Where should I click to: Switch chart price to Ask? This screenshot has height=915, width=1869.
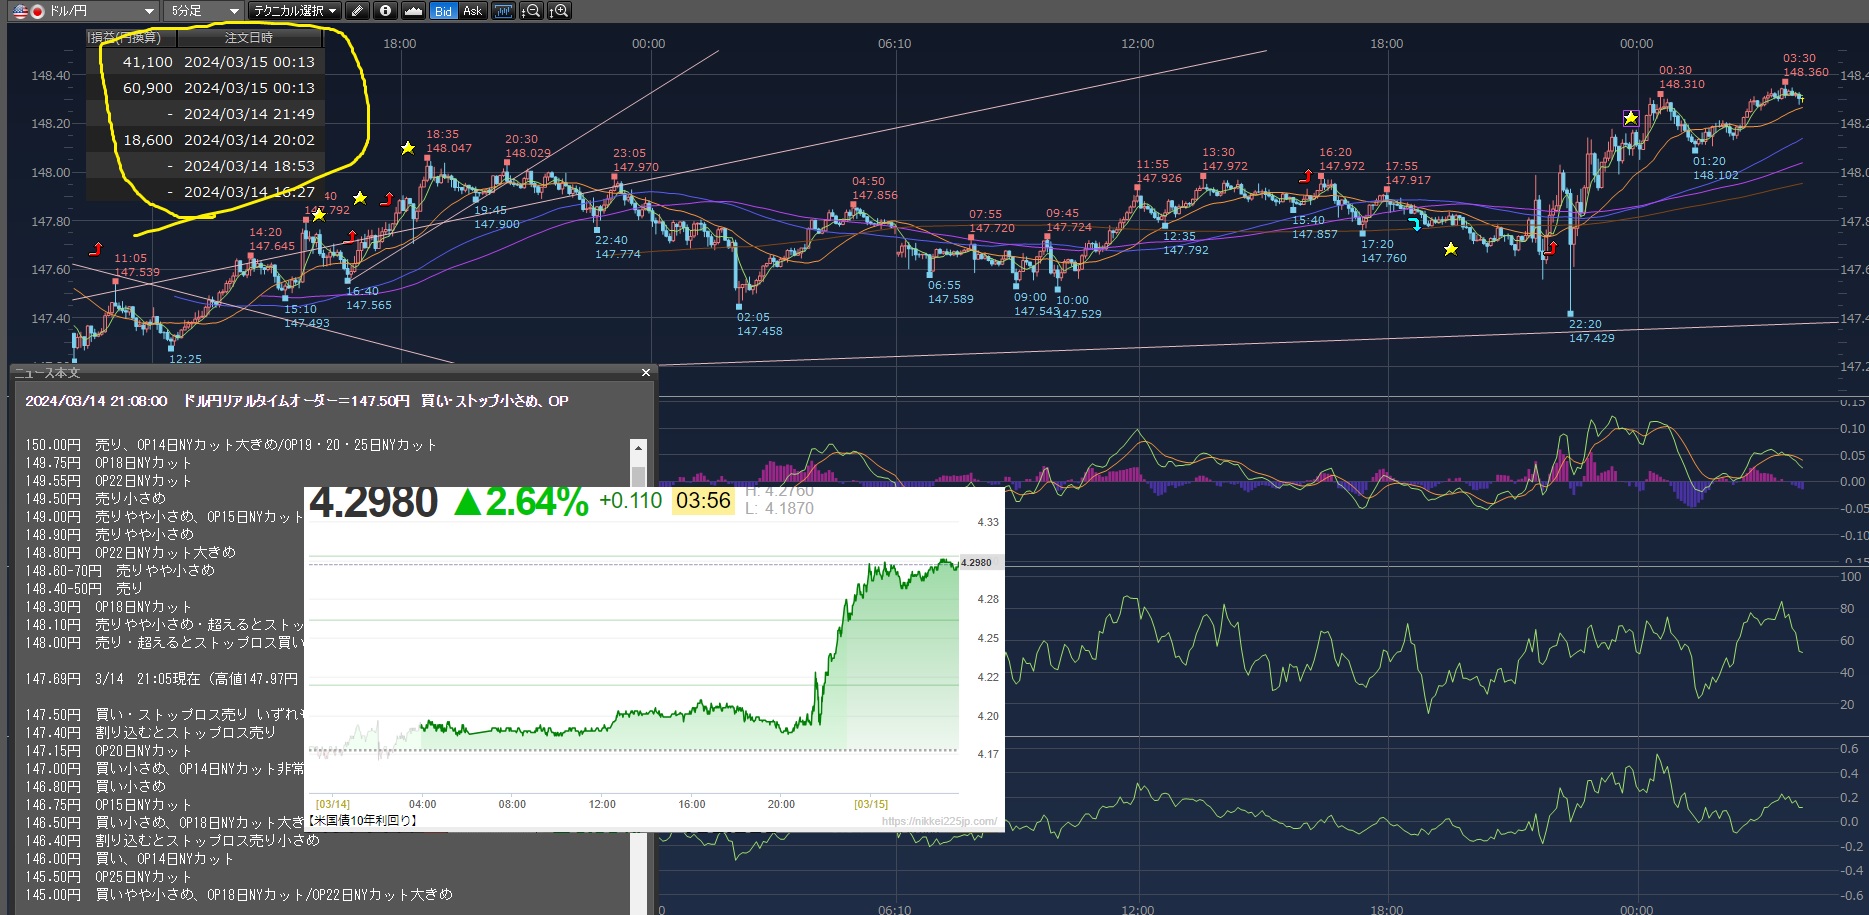472,11
